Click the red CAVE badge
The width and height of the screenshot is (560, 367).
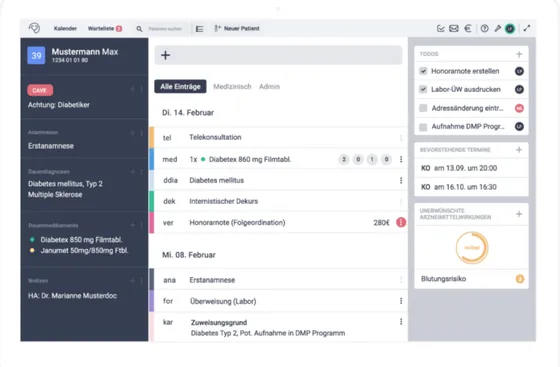click(x=40, y=90)
